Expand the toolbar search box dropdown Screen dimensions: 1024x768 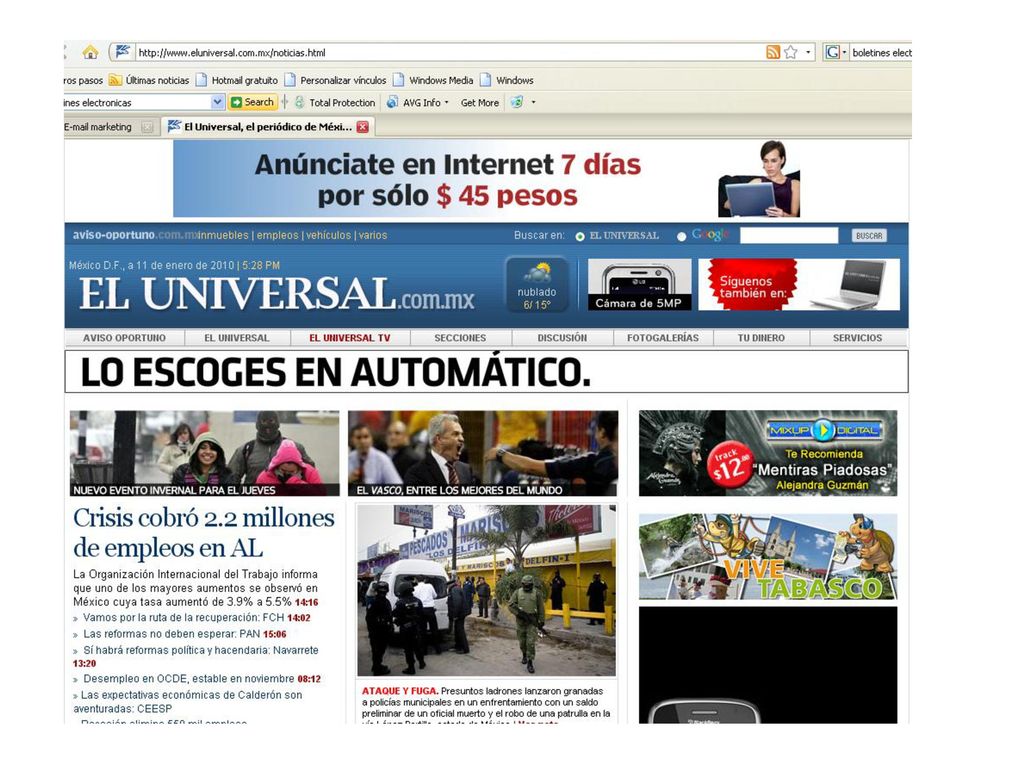(218, 103)
